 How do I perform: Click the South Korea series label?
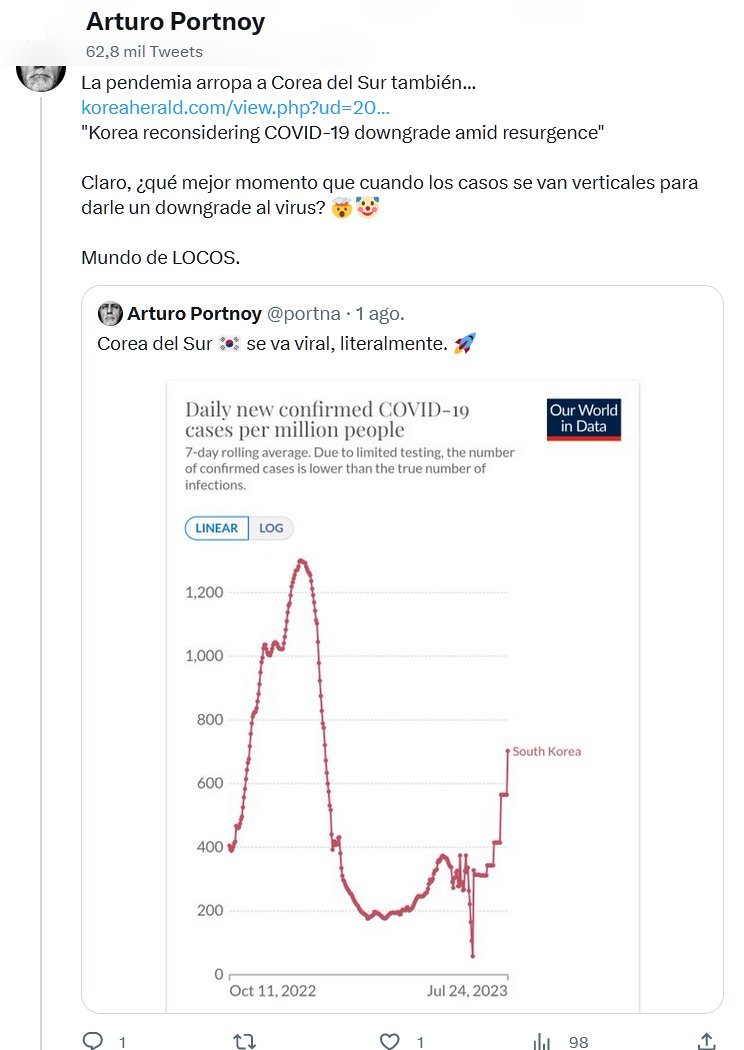coord(546,751)
